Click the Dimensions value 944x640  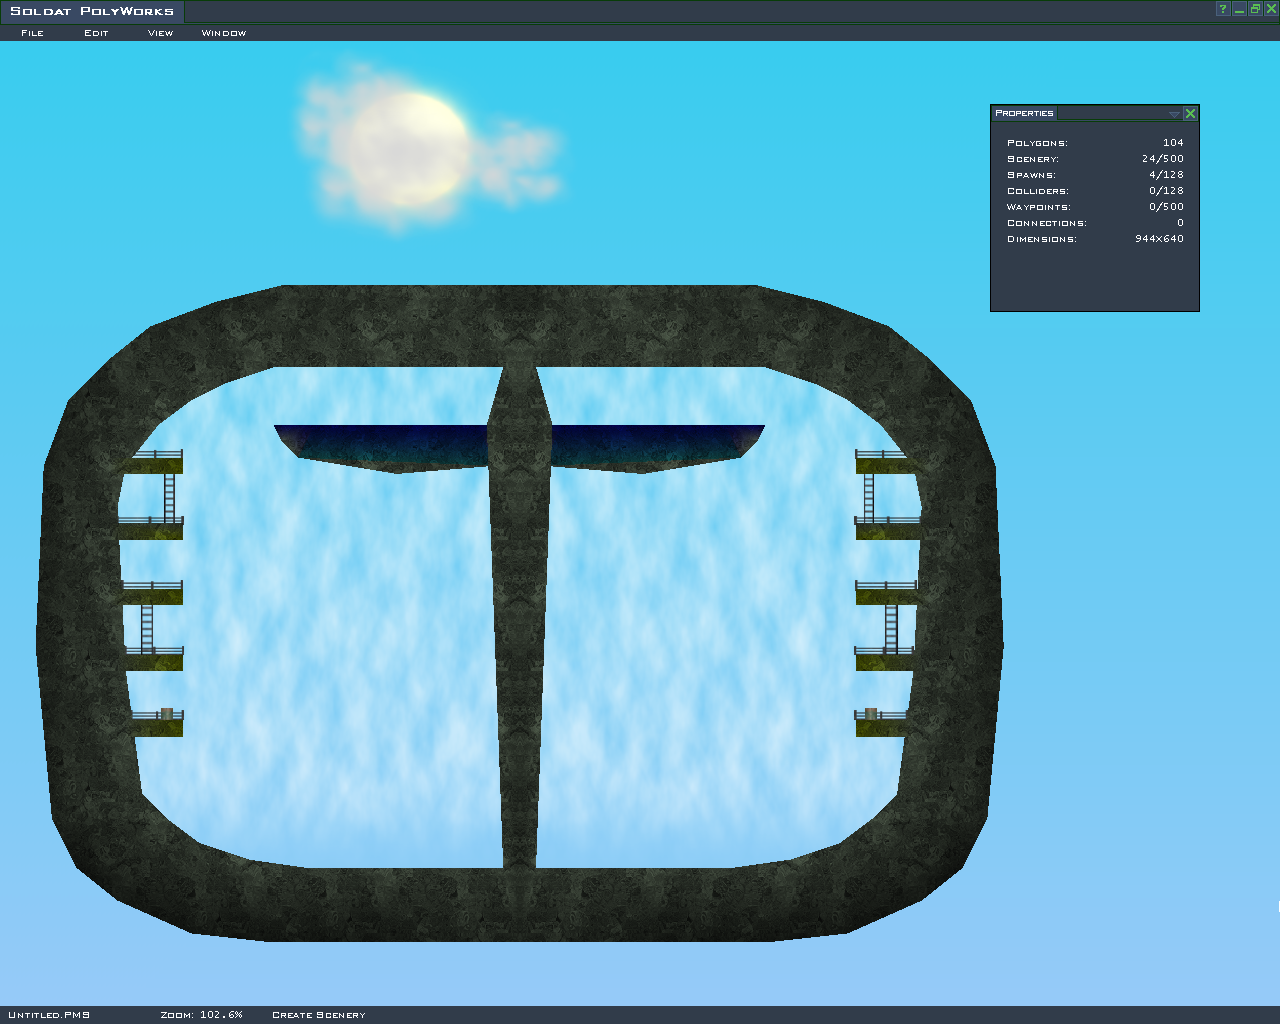(x=1159, y=239)
